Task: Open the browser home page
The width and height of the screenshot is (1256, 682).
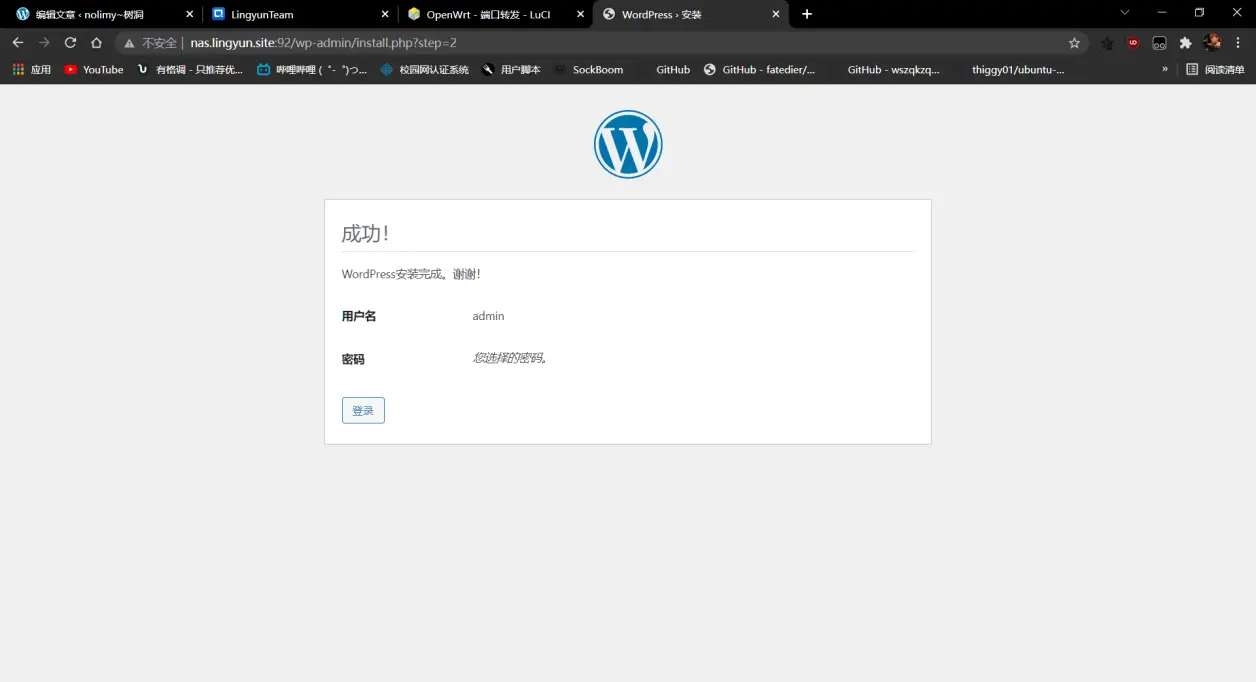Action: 96,43
